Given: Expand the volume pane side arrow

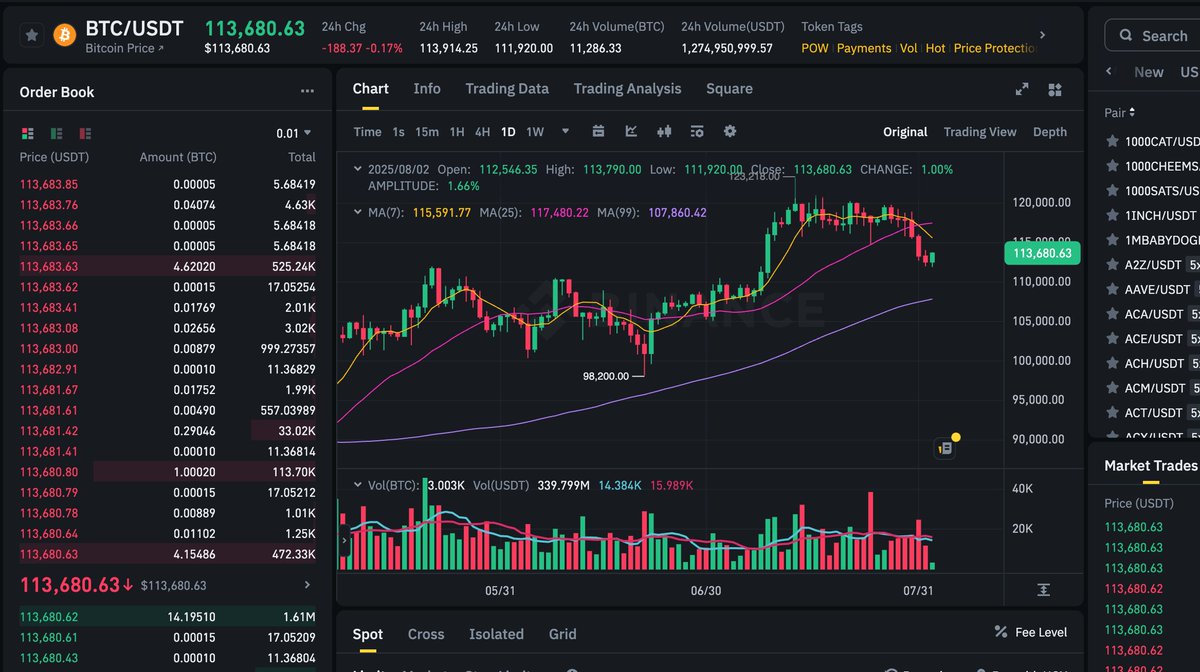Looking at the screenshot, I should pyautogui.click(x=345, y=540).
